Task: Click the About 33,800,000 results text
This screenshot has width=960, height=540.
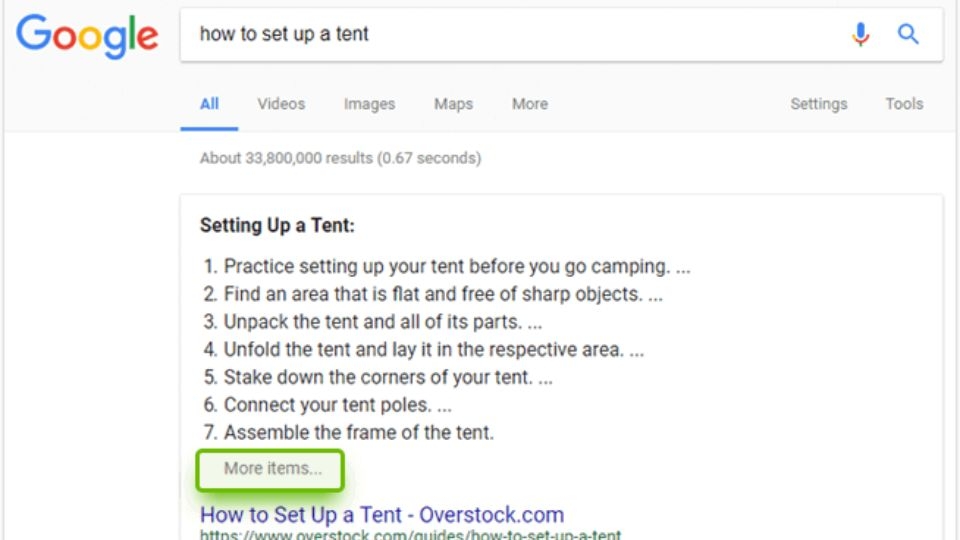Action: [x=340, y=158]
